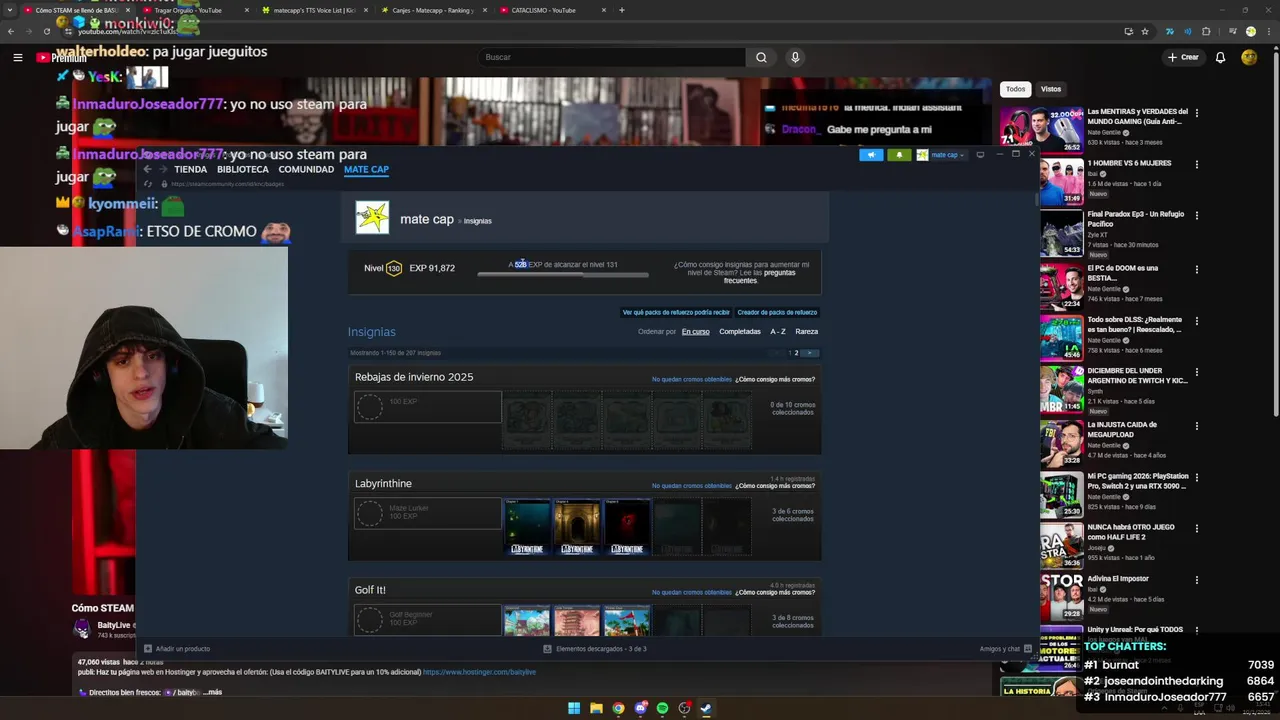
Task: Click the next page arrow in badges
Action: [x=810, y=353]
